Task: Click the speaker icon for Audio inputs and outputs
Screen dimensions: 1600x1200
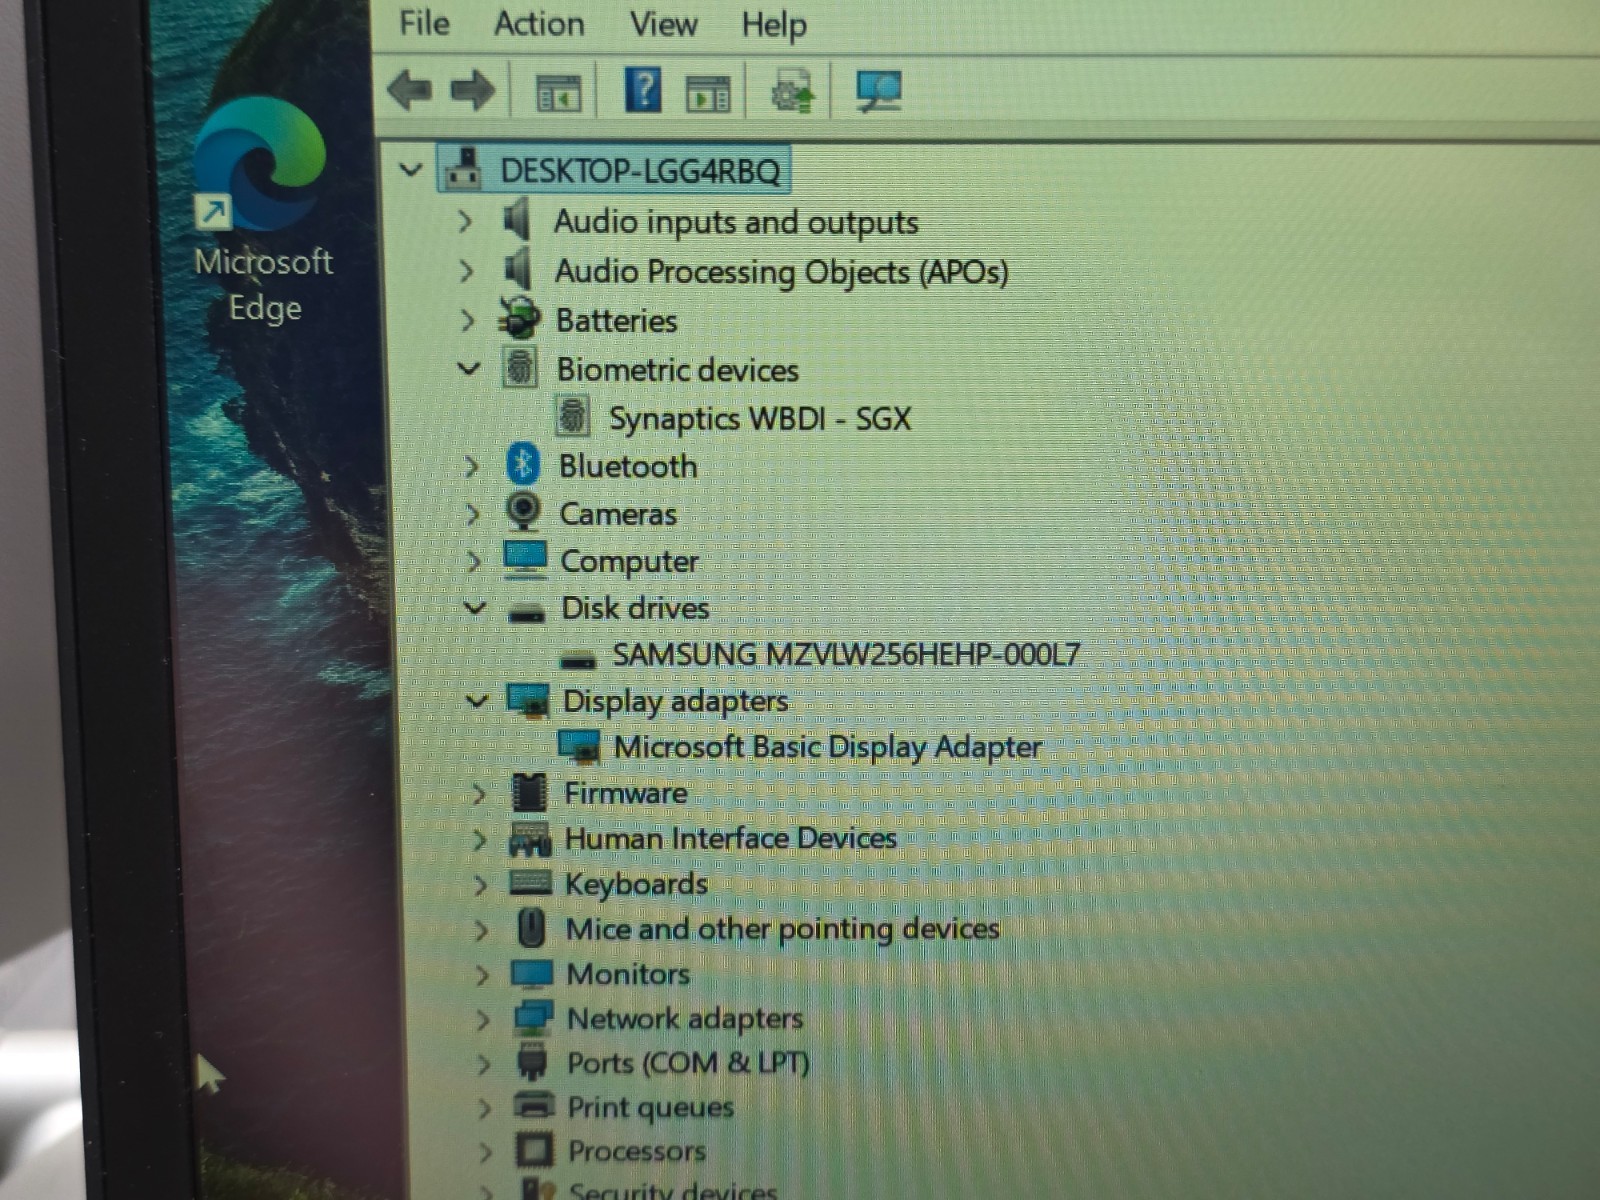Action: coord(517,219)
